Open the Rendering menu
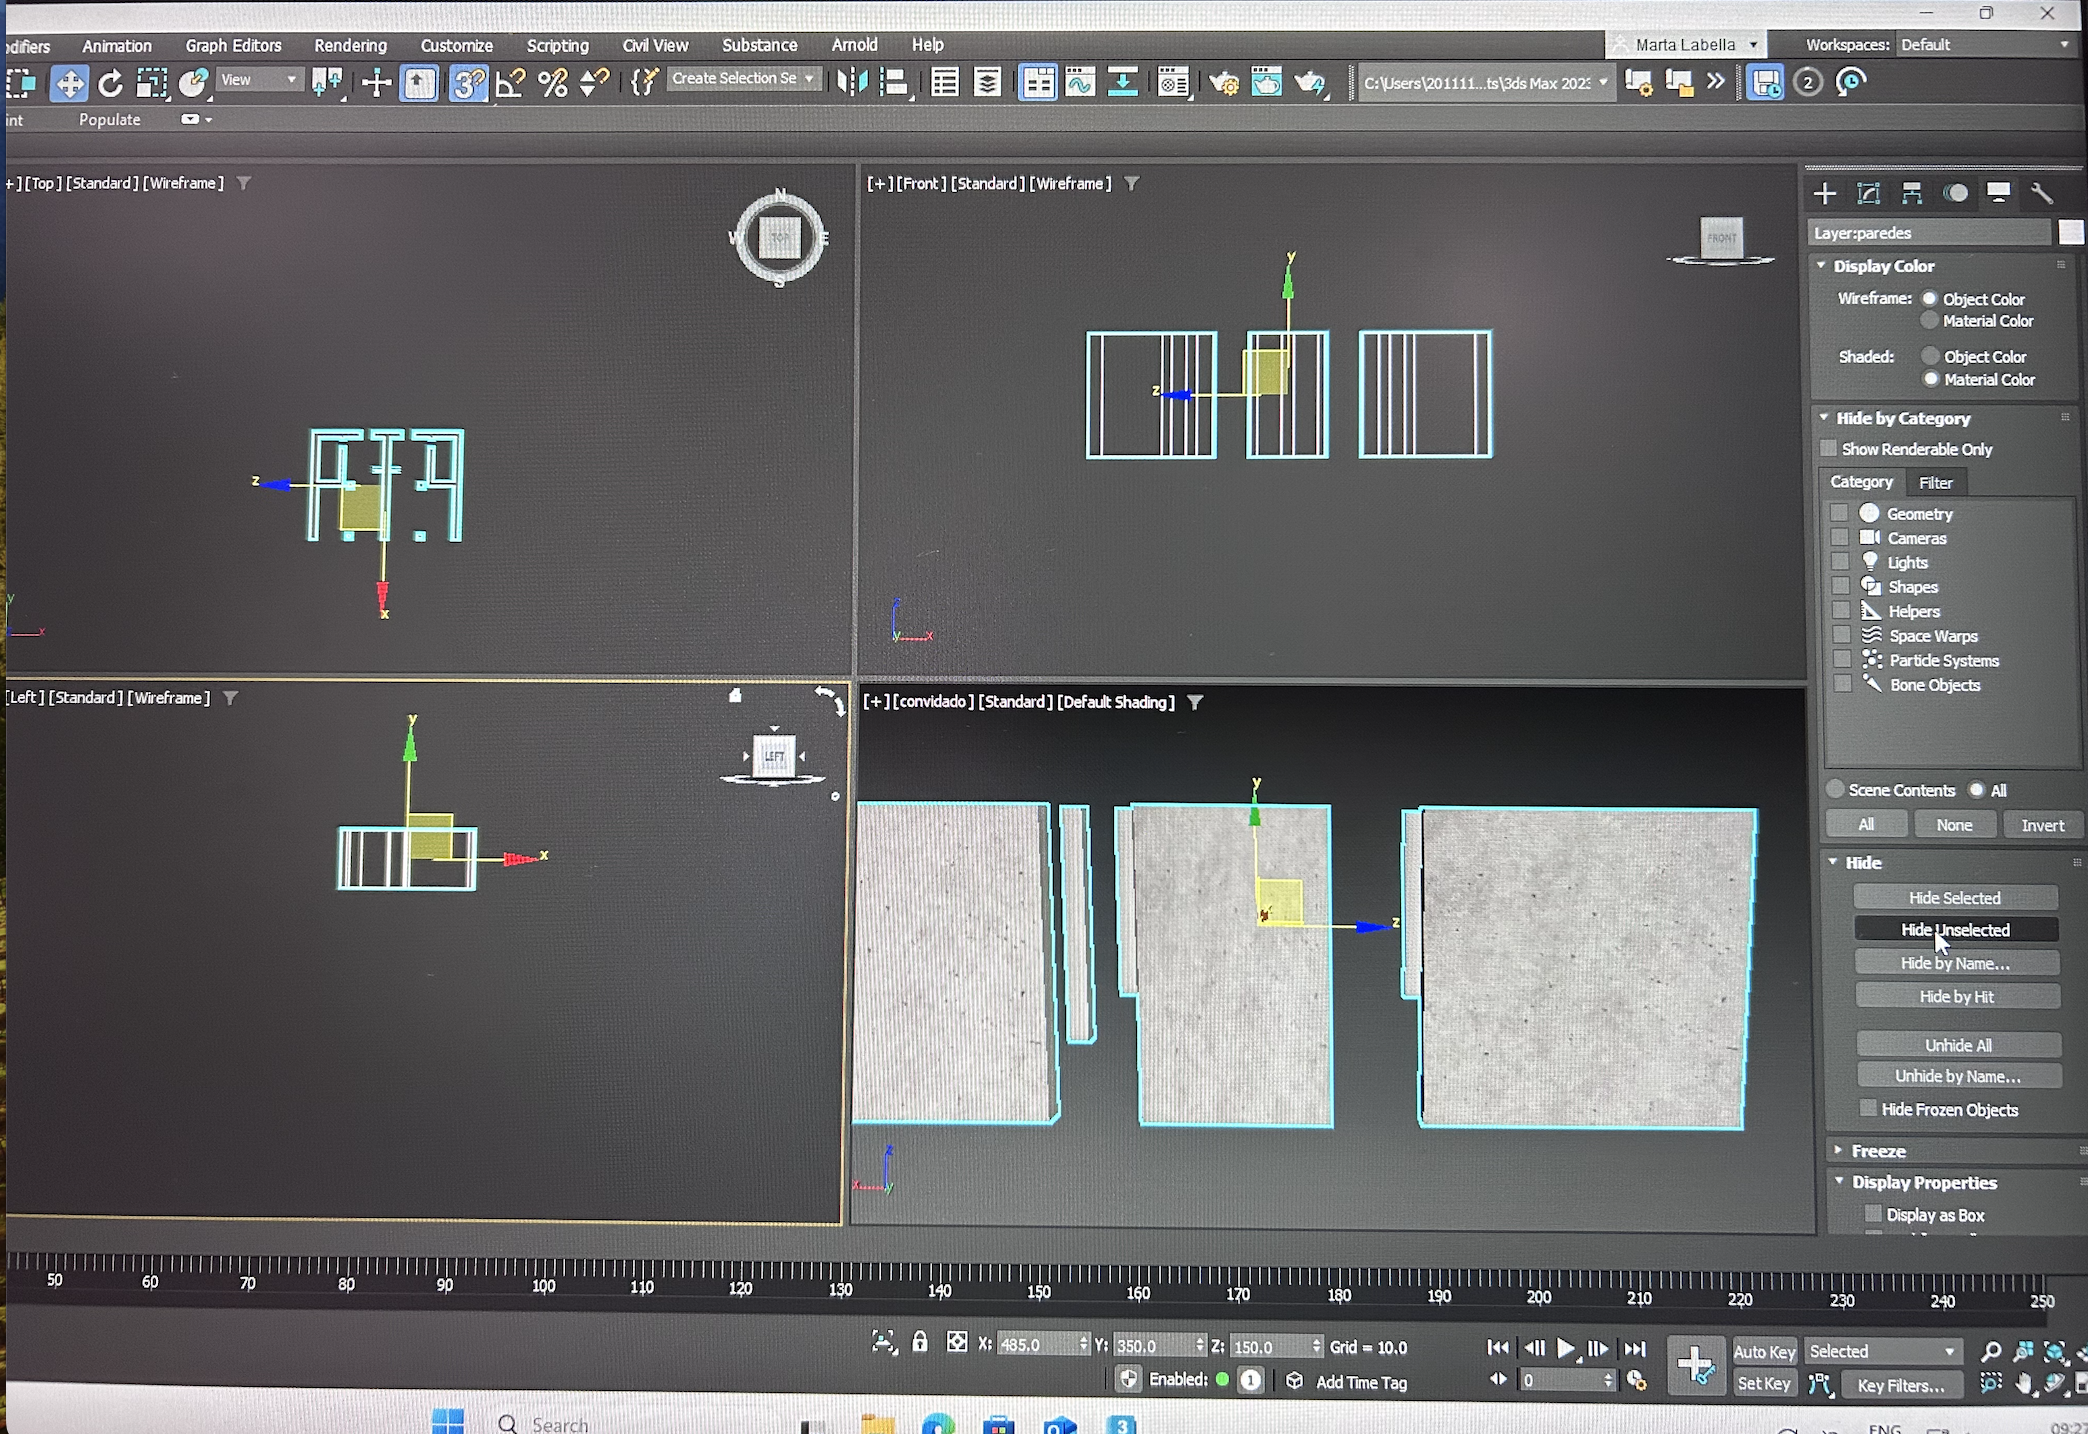Image resolution: width=2088 pixels, height=1434 pixels. click(350, 46)
